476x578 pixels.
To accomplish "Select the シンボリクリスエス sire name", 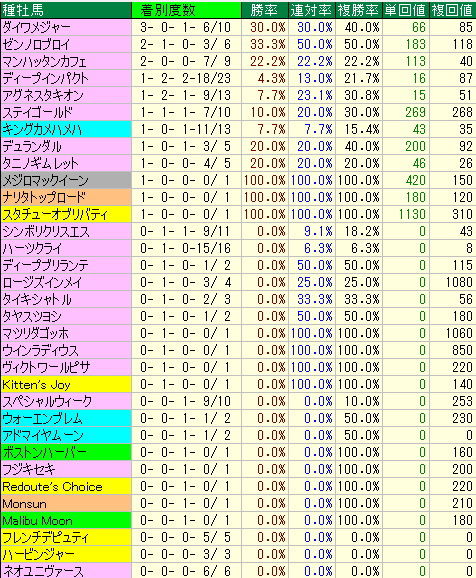I will pyautogui.click(x=46, y=231).
